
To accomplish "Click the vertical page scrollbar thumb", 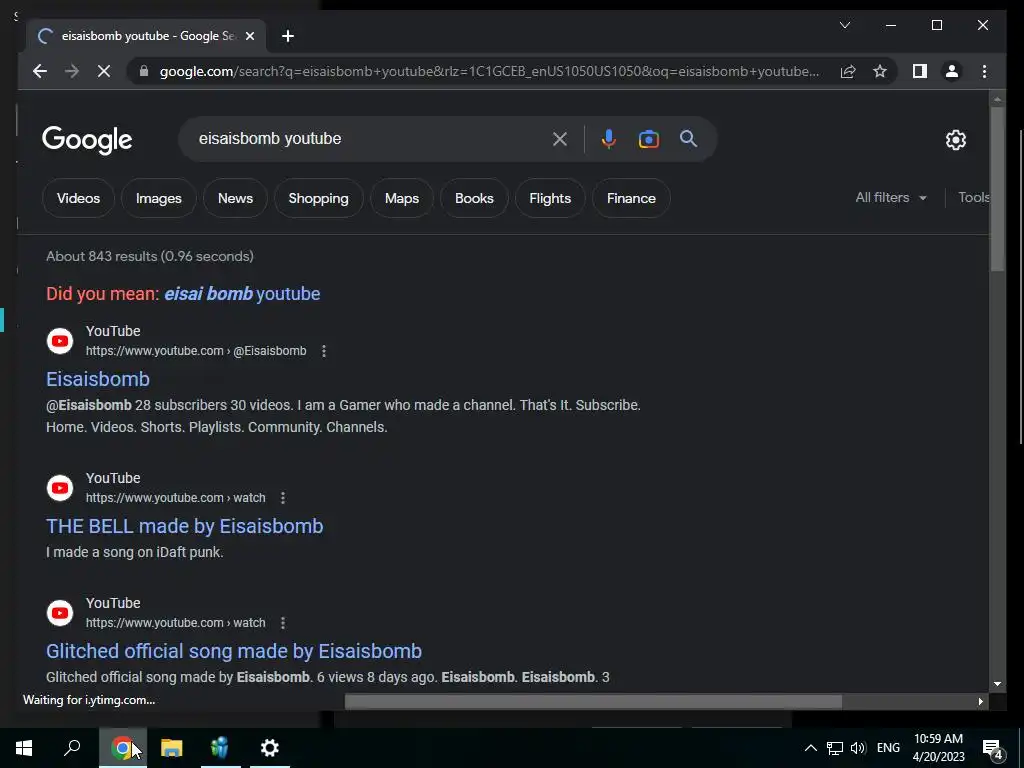I will click(x=997, y=189).
